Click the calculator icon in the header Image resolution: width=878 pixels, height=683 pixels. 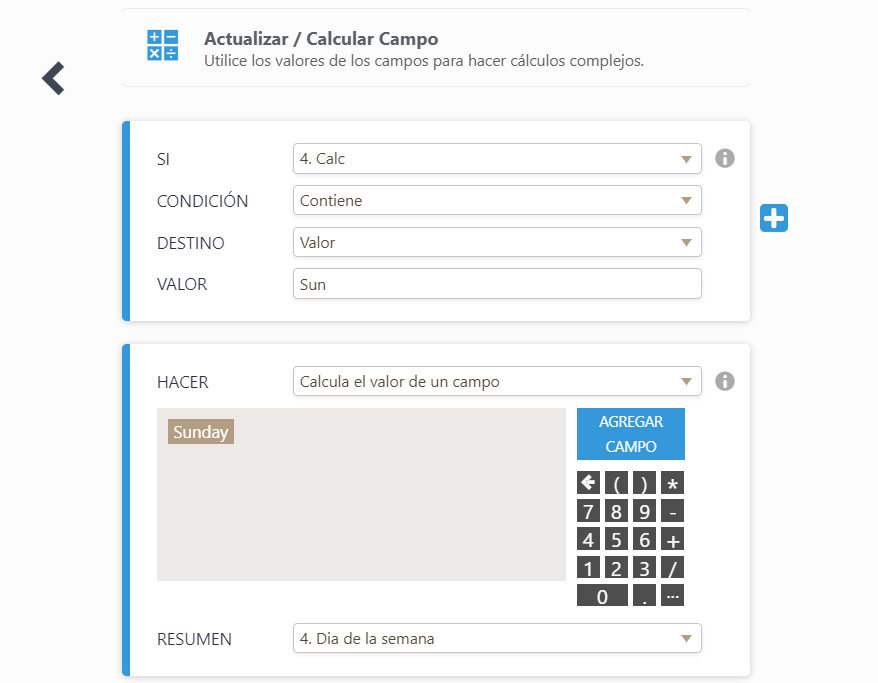point(163,46)
